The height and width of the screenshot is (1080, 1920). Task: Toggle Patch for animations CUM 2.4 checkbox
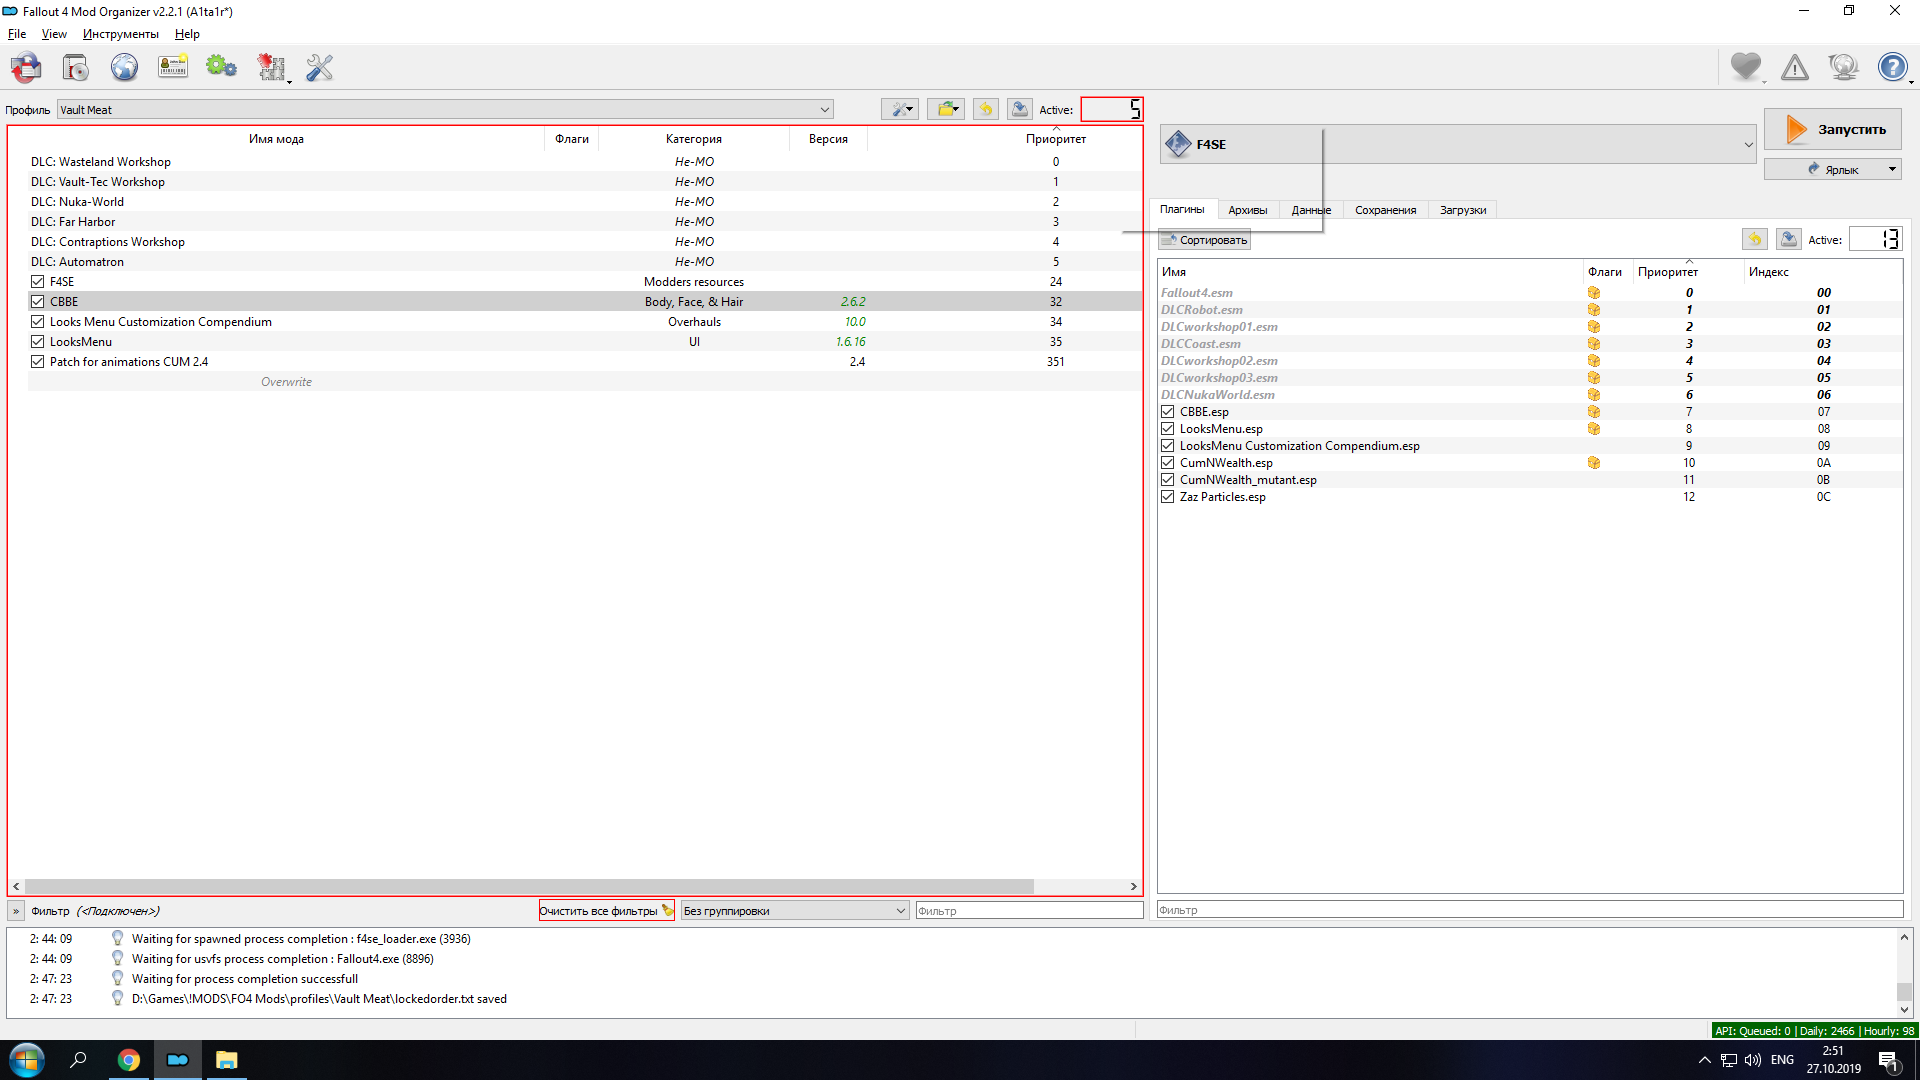[38, 362]
